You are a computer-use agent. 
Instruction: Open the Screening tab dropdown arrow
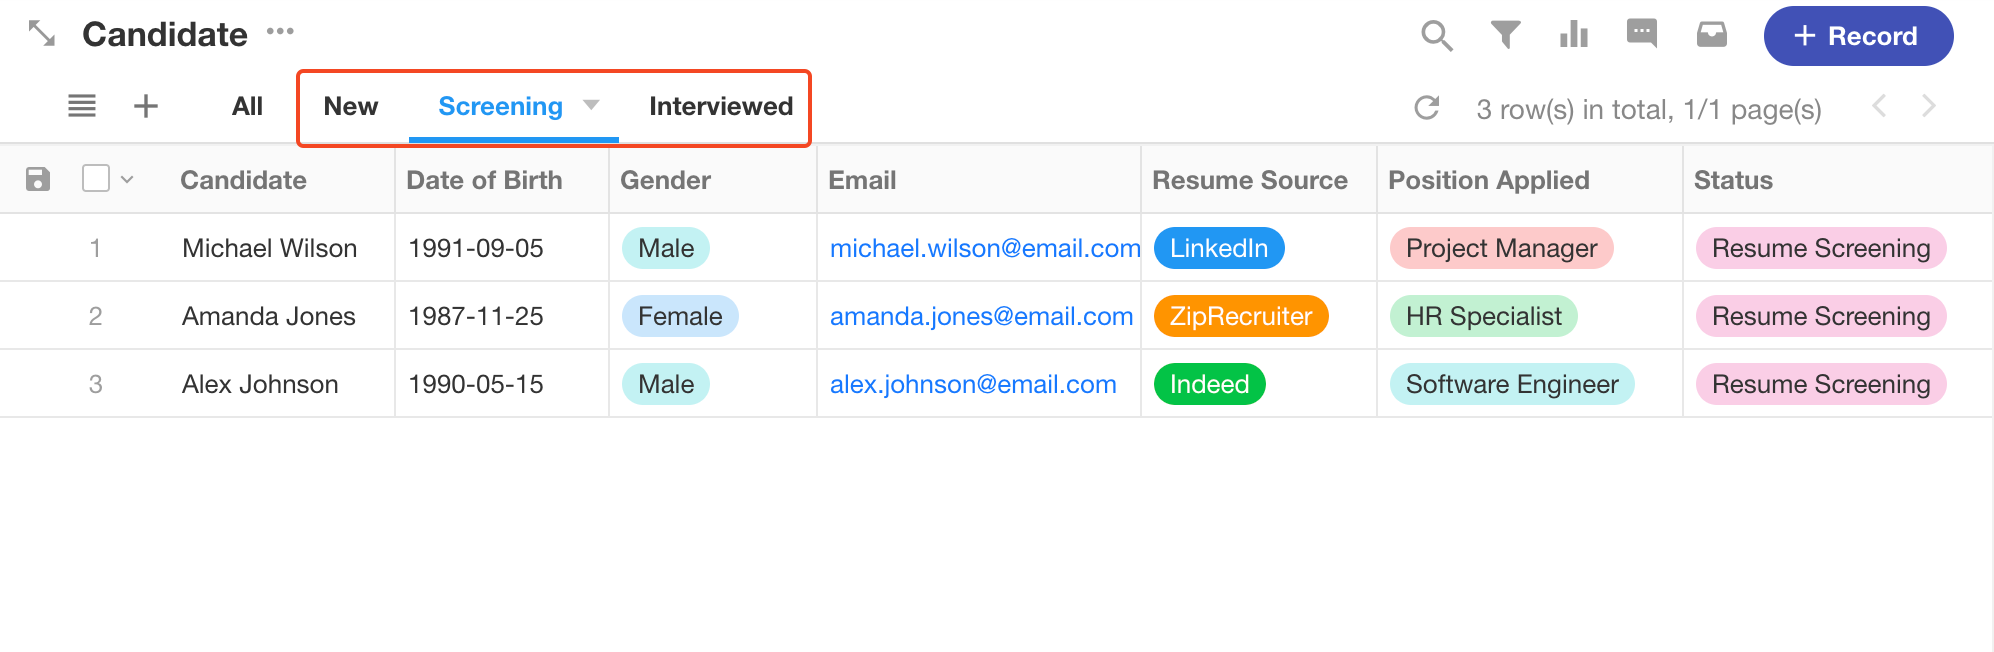(591, 105)
